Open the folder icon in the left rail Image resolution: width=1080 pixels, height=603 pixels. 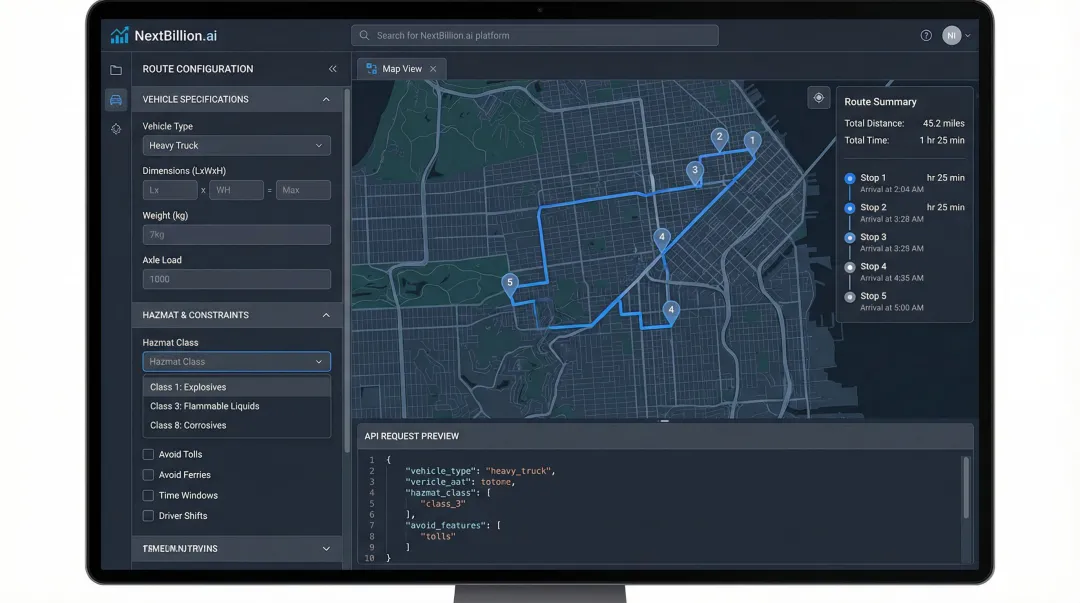pyautogui.click(x=116, y=69)
